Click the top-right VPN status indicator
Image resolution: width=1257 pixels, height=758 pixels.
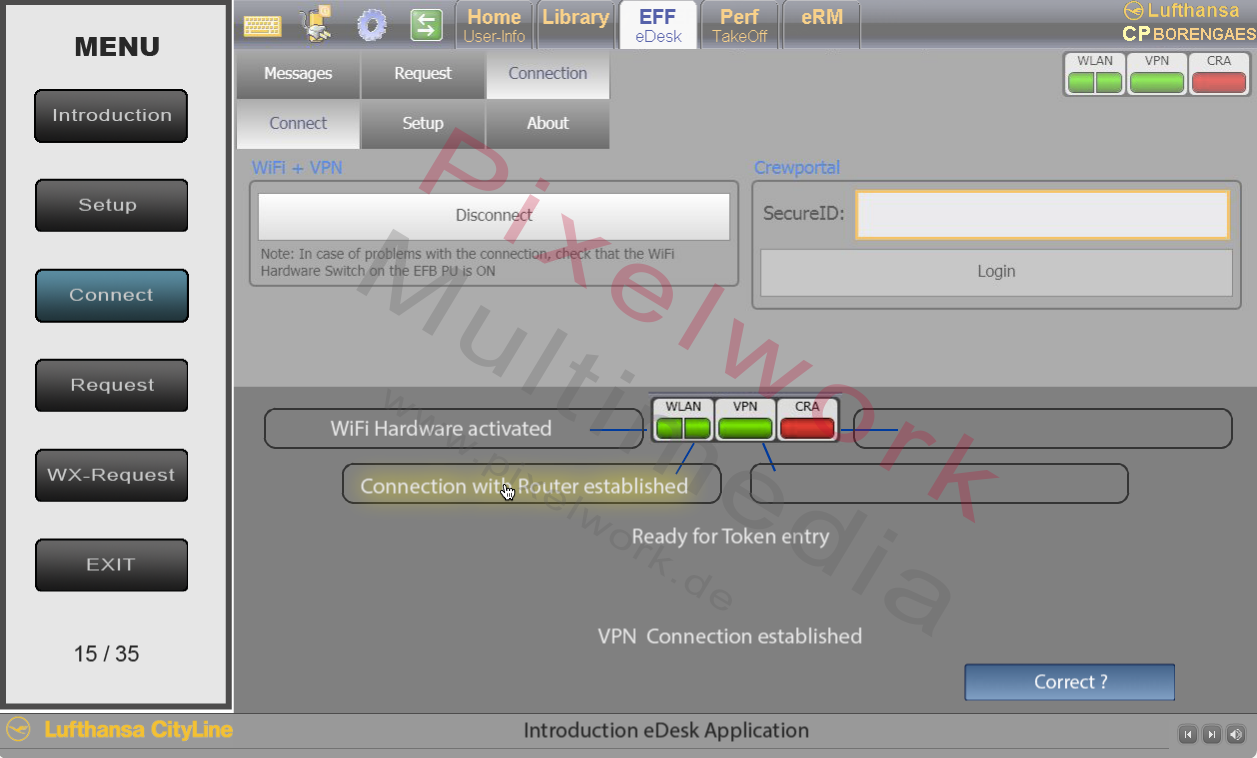coord(1157,75)
